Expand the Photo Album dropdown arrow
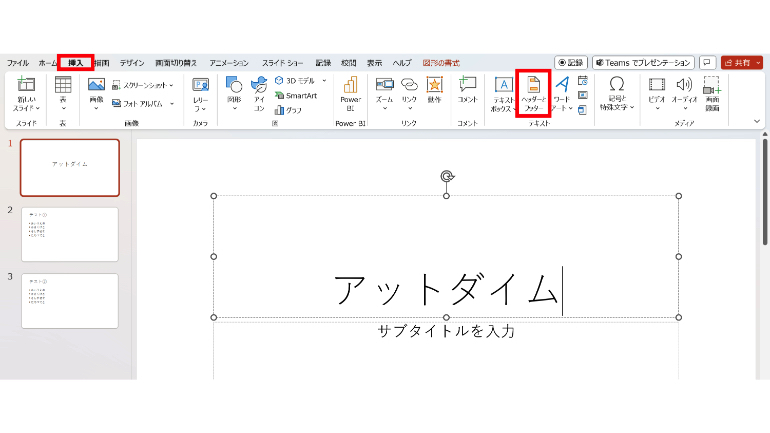Screen dimensions: 770x433 [172, 104]
